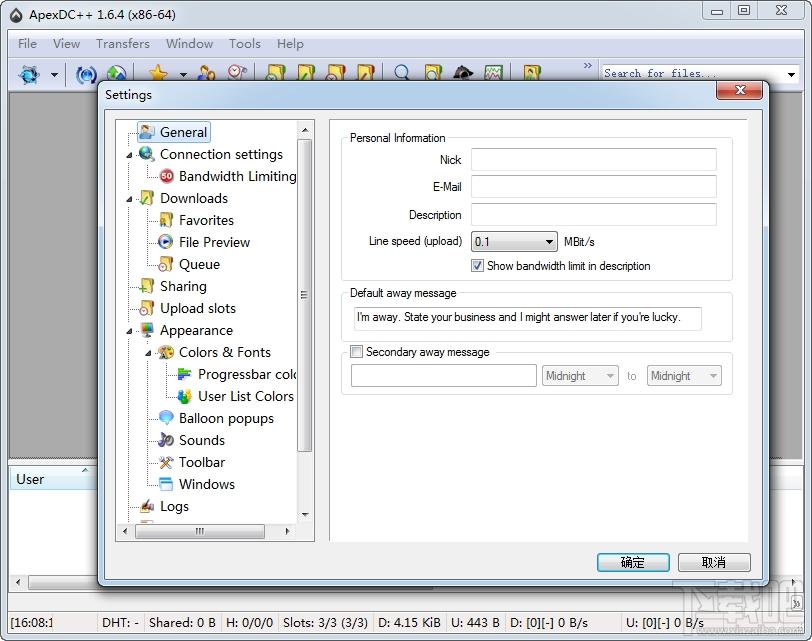Click the Reconnect toolbar icon
Image resolution: width=812 pixels, height=641 pixels.
tap(86, 75)
